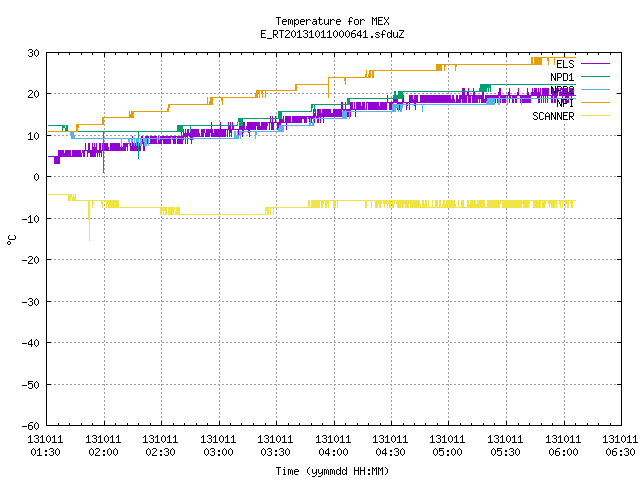Click the chart title 'Temperature for MEX'
This screenshot has height=480, width=640.
332,21
